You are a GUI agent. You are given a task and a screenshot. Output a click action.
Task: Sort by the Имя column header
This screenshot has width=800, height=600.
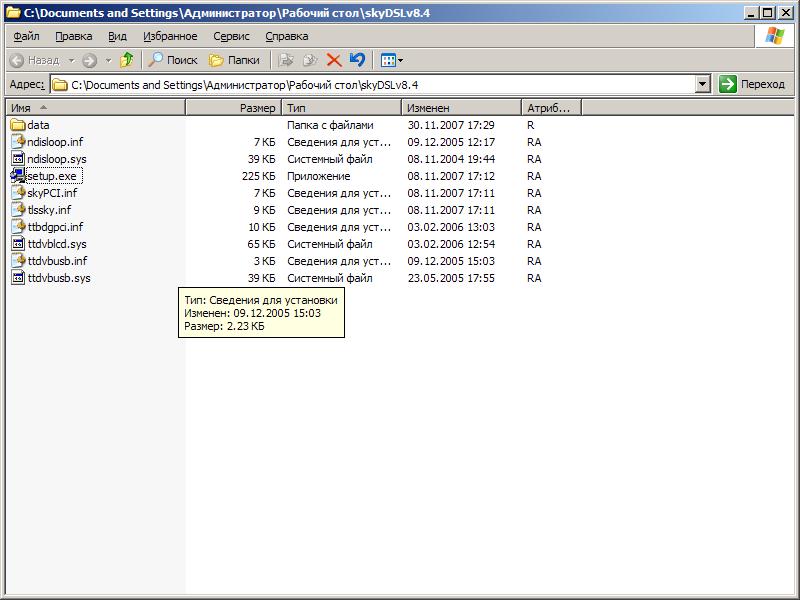pyautogui.click(x=95, y=108)
